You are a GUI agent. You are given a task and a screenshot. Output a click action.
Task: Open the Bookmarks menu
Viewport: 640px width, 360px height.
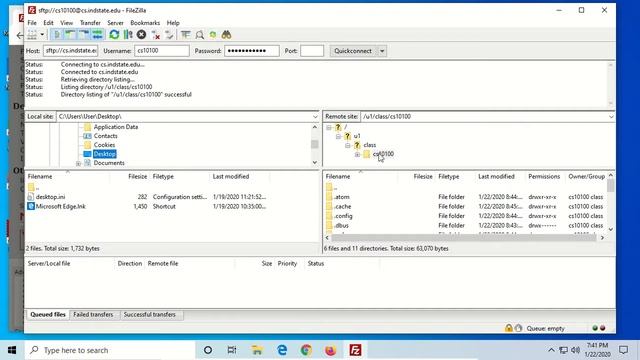click(145, 23)
